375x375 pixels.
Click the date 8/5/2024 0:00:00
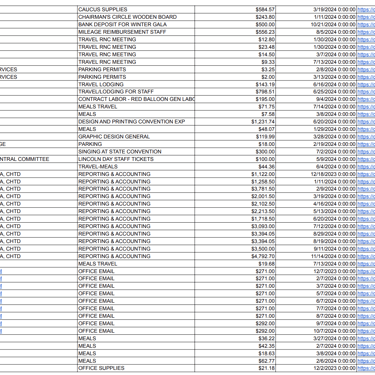336,32
